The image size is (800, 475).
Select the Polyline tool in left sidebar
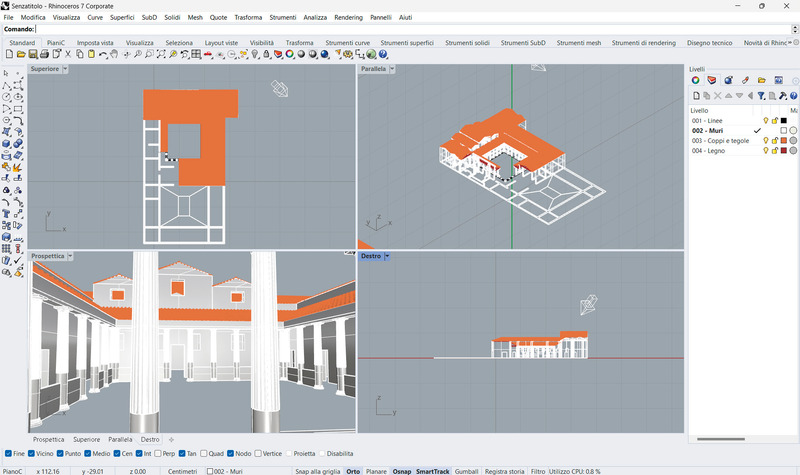coord(7,85)
